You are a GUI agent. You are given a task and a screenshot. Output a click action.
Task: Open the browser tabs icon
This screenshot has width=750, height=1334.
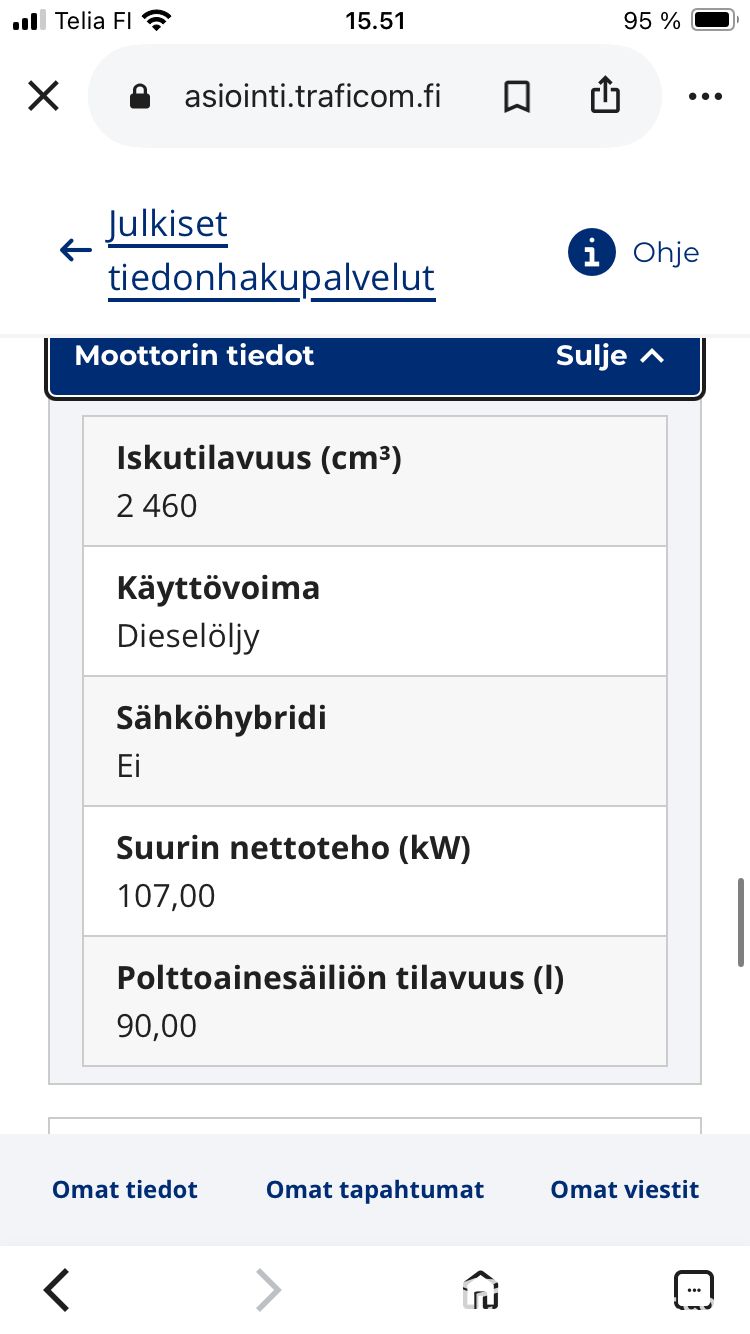pyautogui.click(x=694, y=1290)
